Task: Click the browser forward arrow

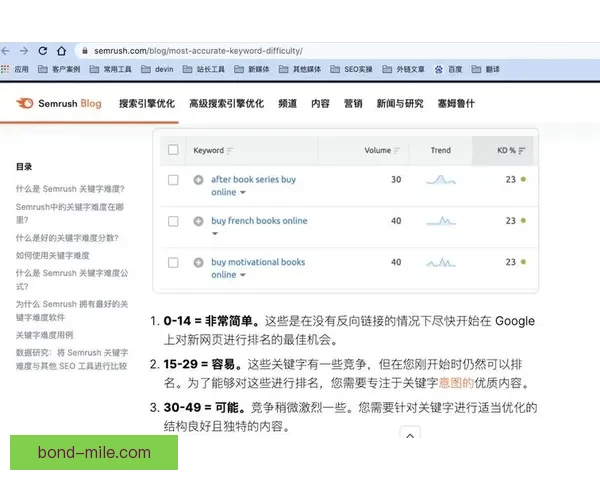Action: 24,51
